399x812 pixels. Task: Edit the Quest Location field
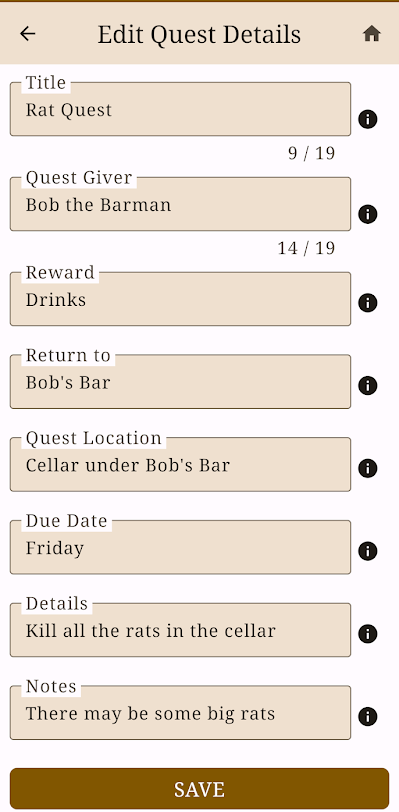[x=180, y=465]
